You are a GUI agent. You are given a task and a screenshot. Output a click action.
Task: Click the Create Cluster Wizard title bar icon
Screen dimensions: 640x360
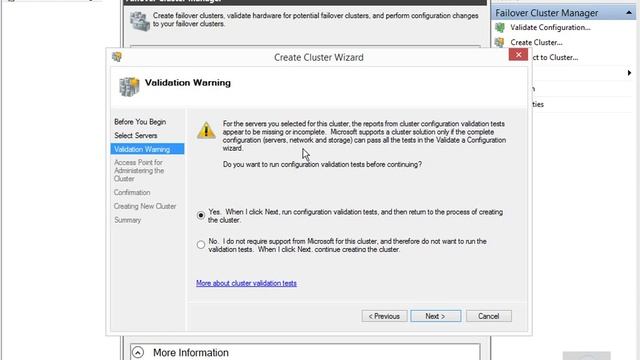click(117, 57)
